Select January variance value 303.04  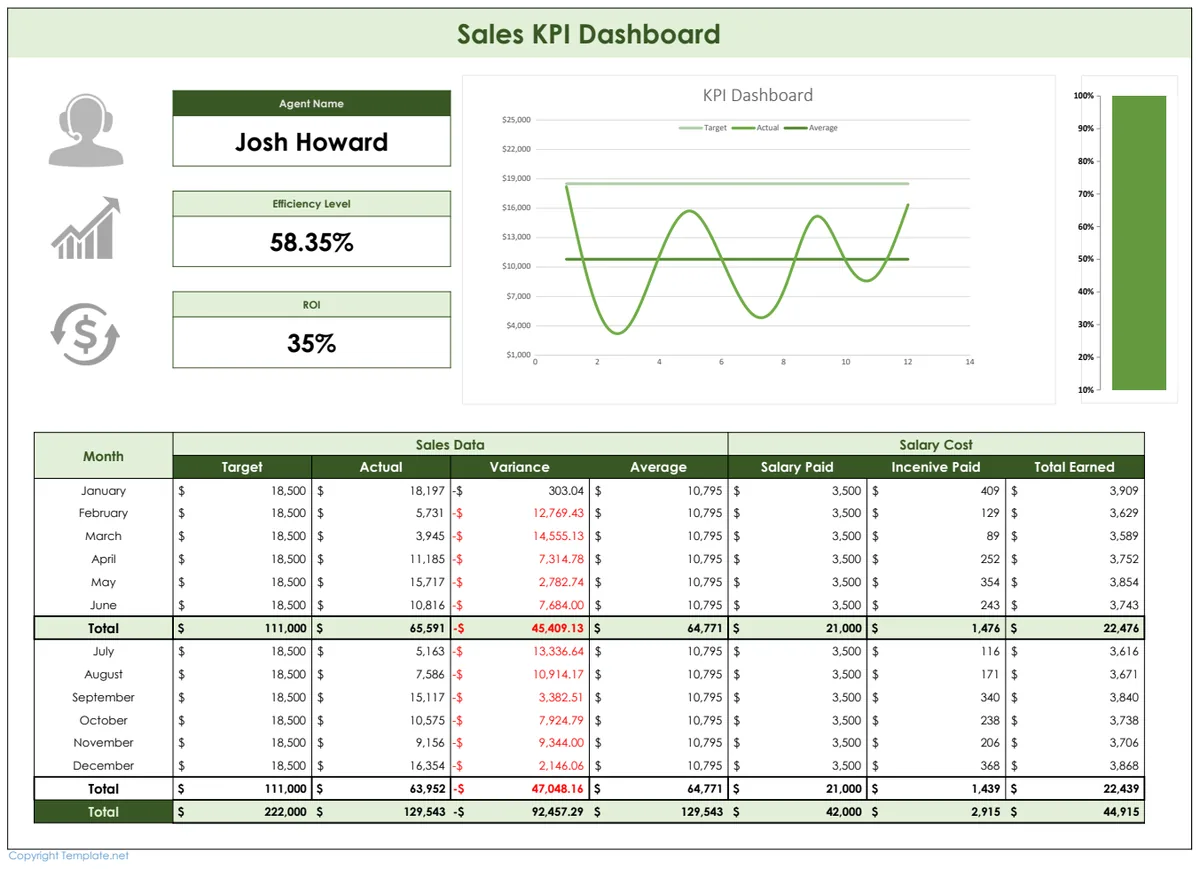pyautogui.click(x=566, y=491)
